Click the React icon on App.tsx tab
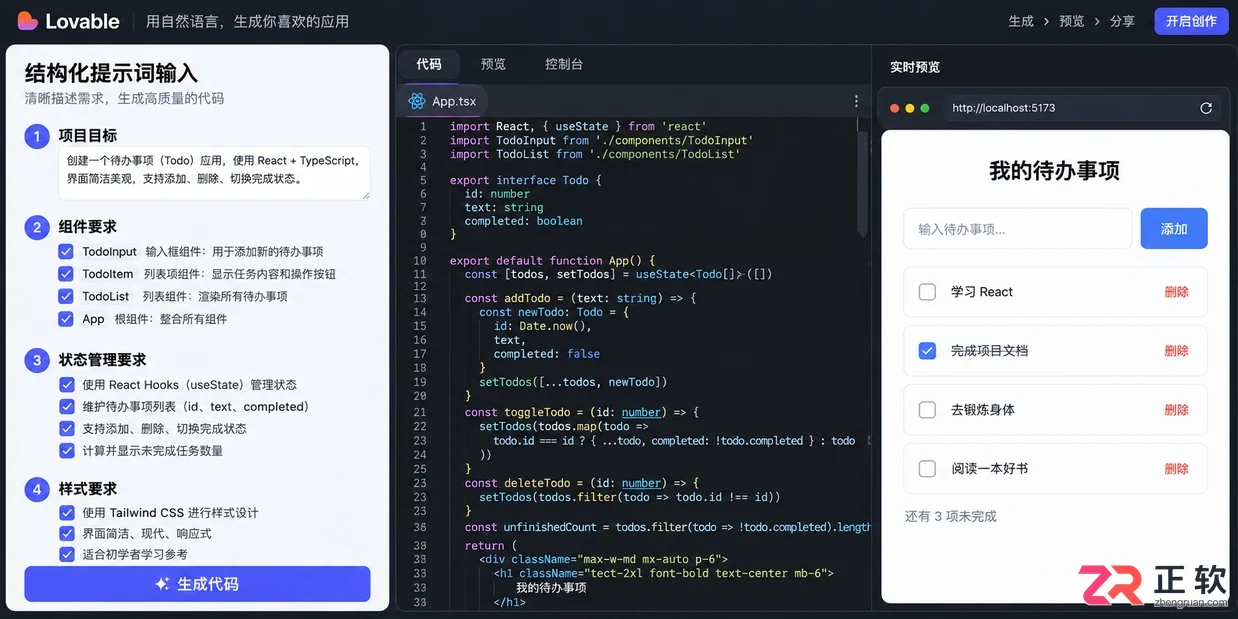Viewport: 1238px width, 619px height. [417, 101]
